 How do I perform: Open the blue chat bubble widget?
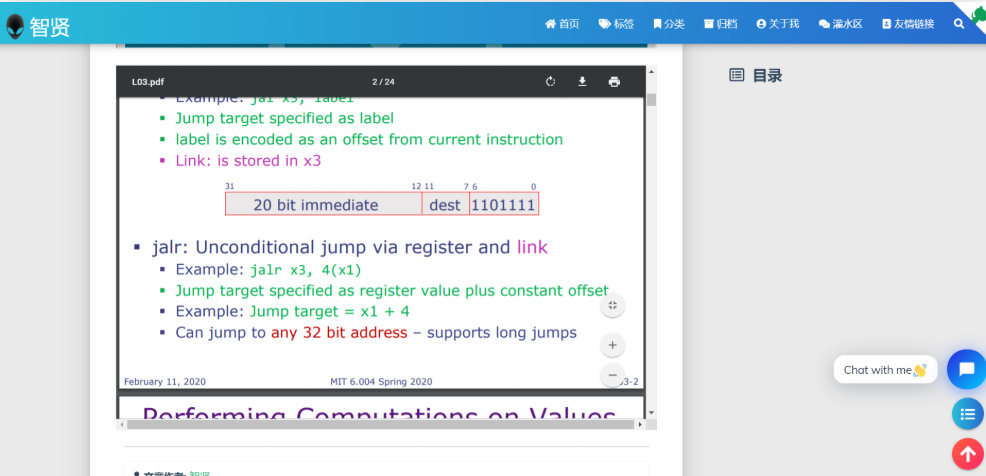pyautogui.click(x=966, y=369)
